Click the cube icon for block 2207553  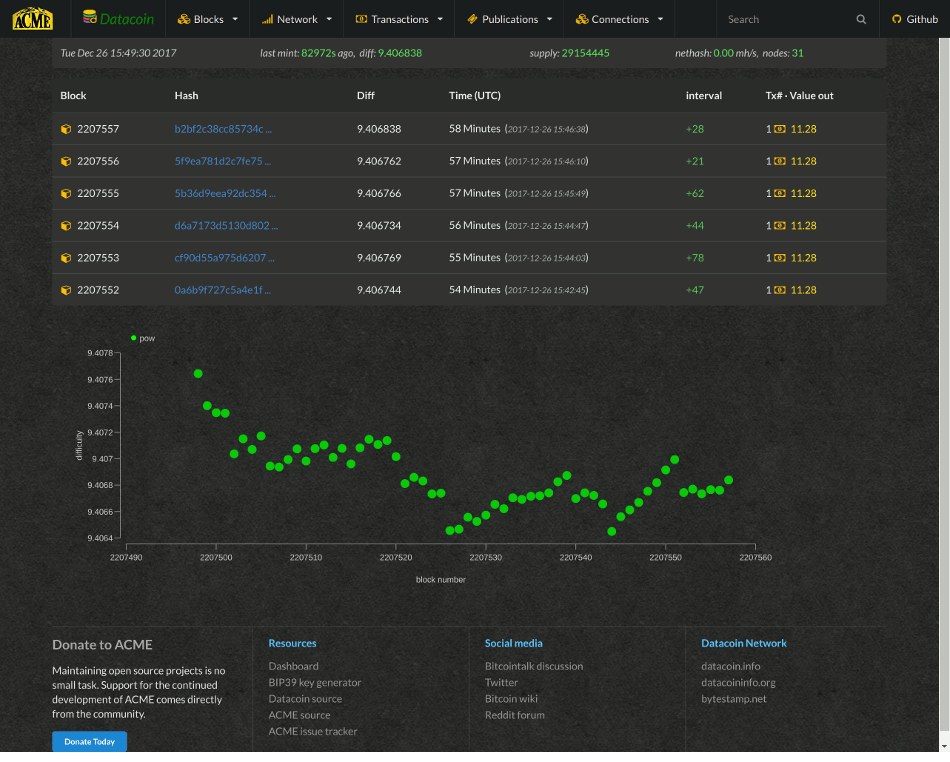[66, 257]
